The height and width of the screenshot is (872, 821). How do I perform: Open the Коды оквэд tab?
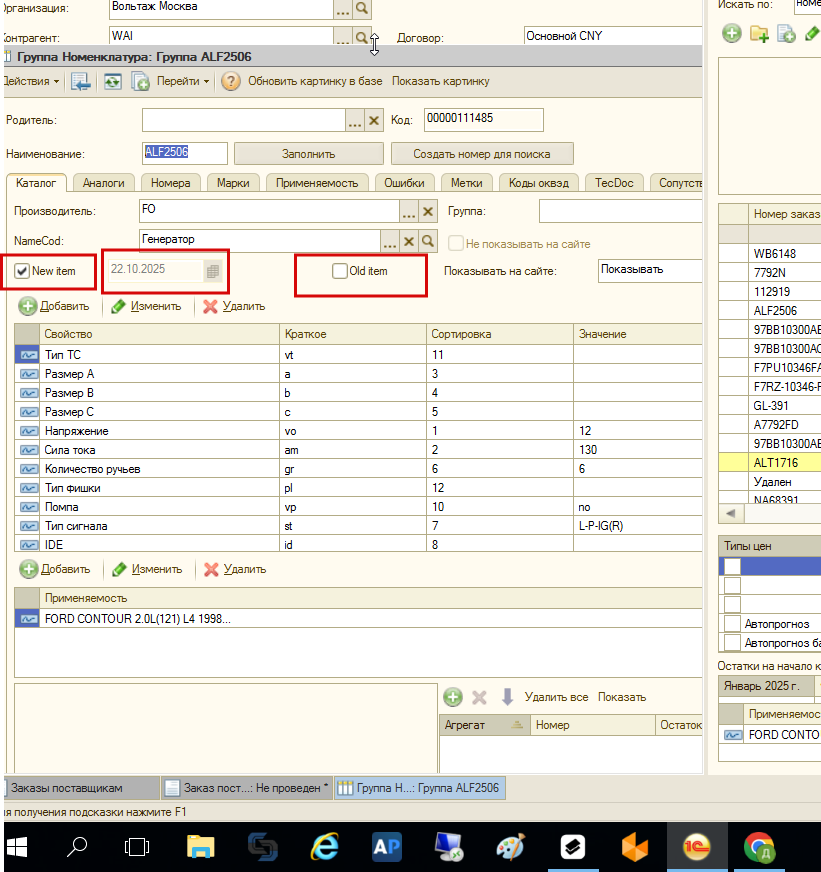pyautogui.click(x=538, y=183)
